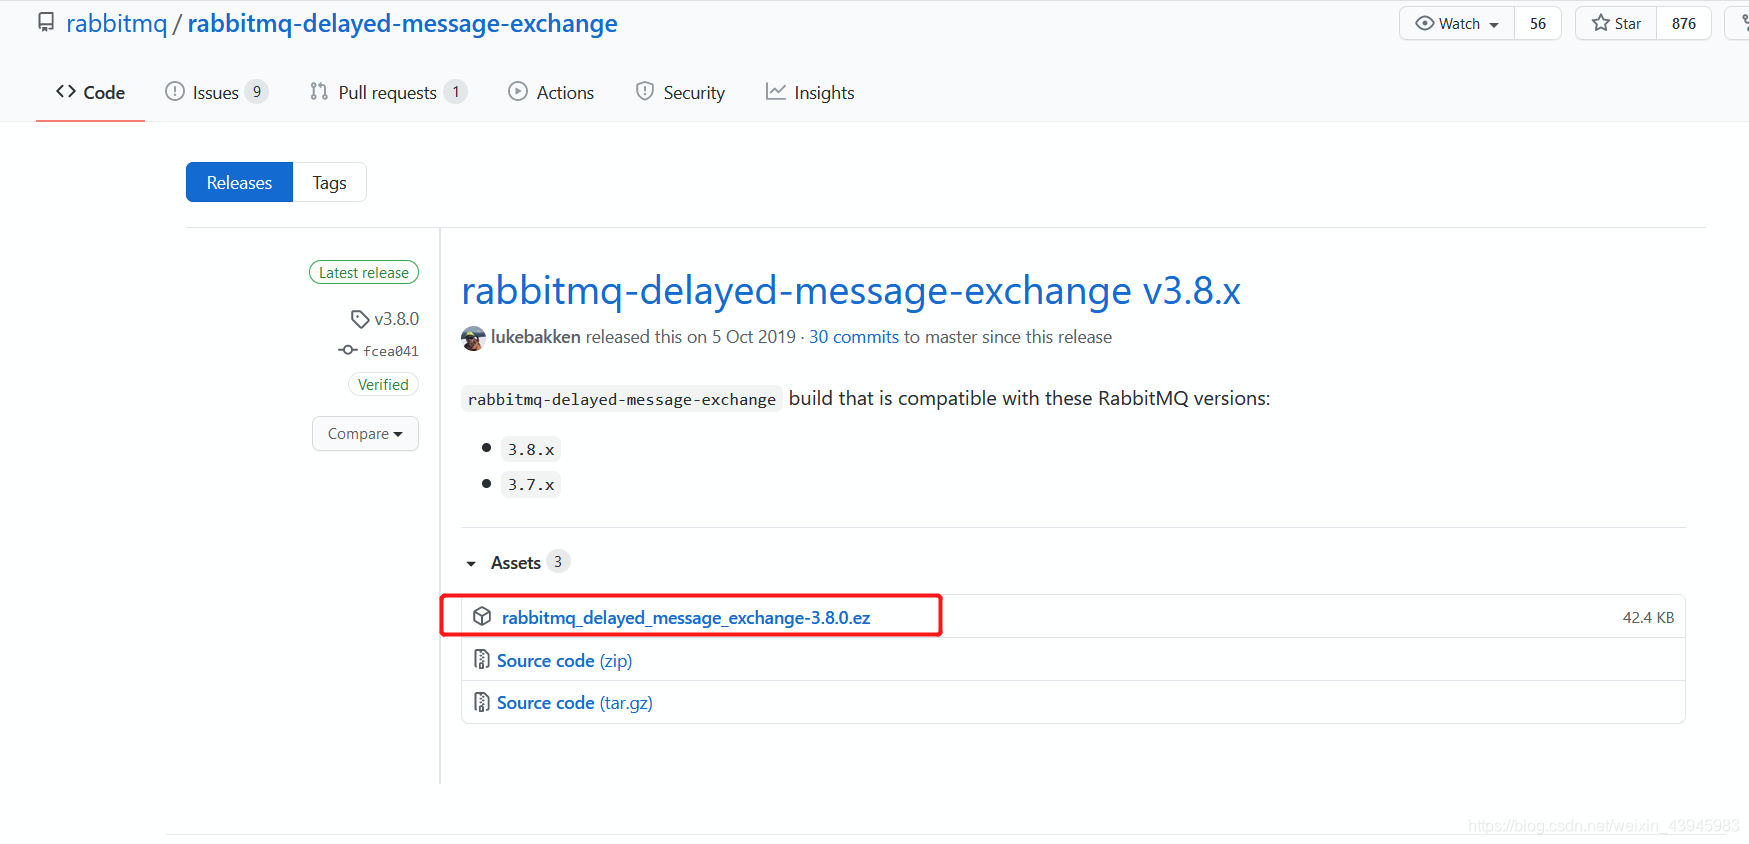
Task: Open lukebakken's profile link
Action: [x=535, y=337]
